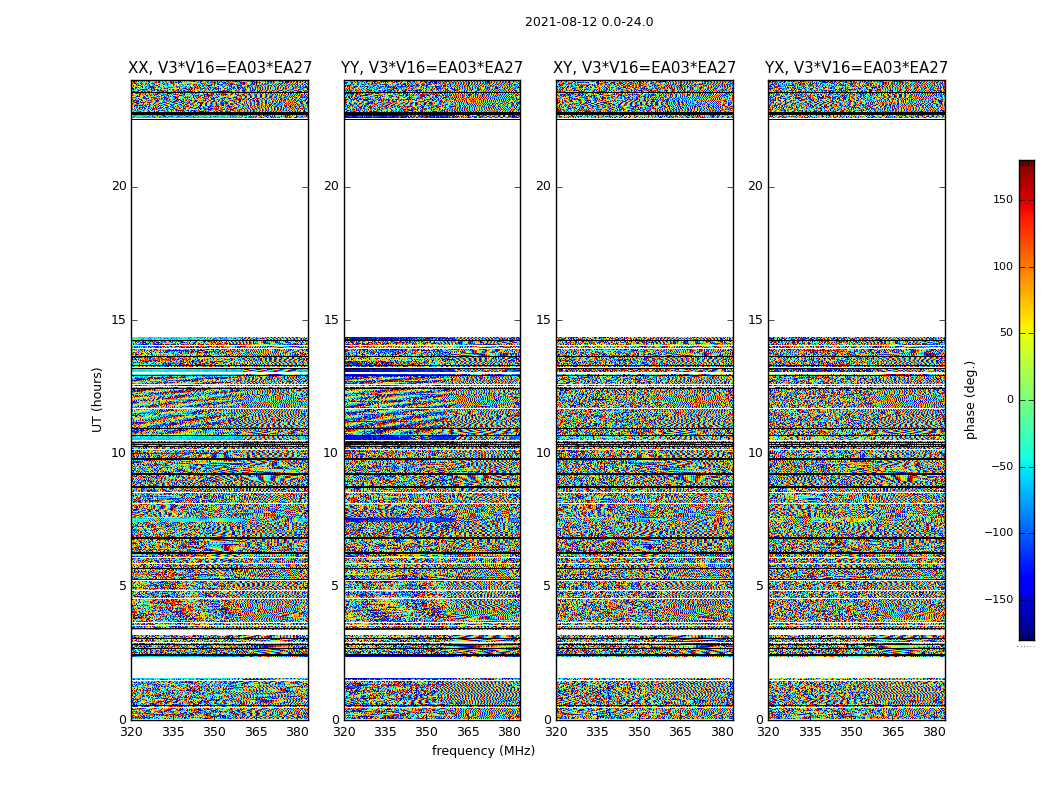Click the 15 hour tick of XY plot
Screen dimensions: 1050x800
click(544, 320)
